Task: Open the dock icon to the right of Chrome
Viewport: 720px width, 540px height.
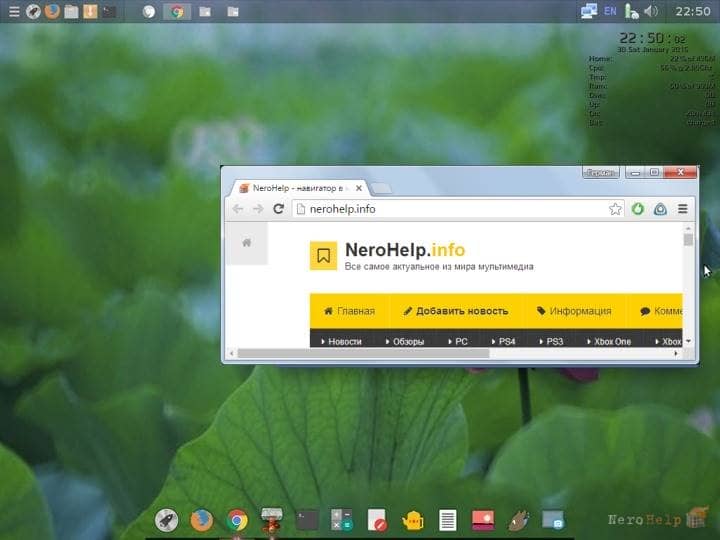Action: point(272,520)
